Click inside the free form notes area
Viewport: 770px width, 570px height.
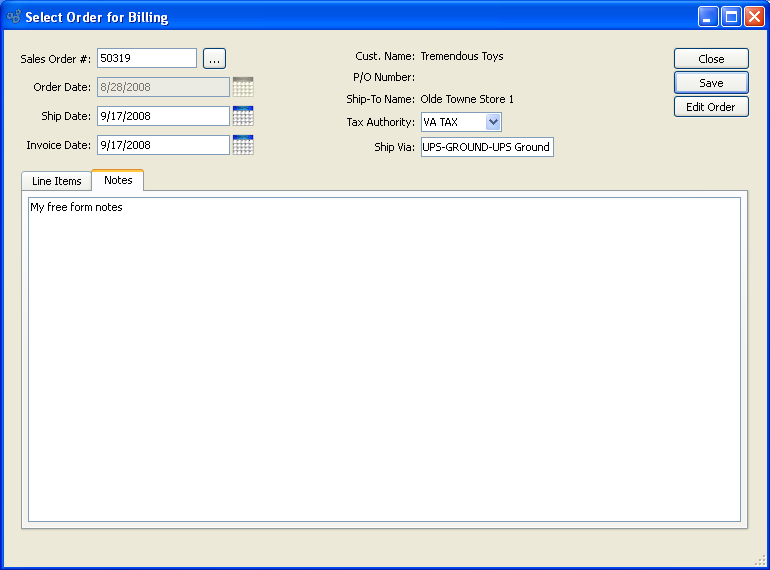click(385, 359)
